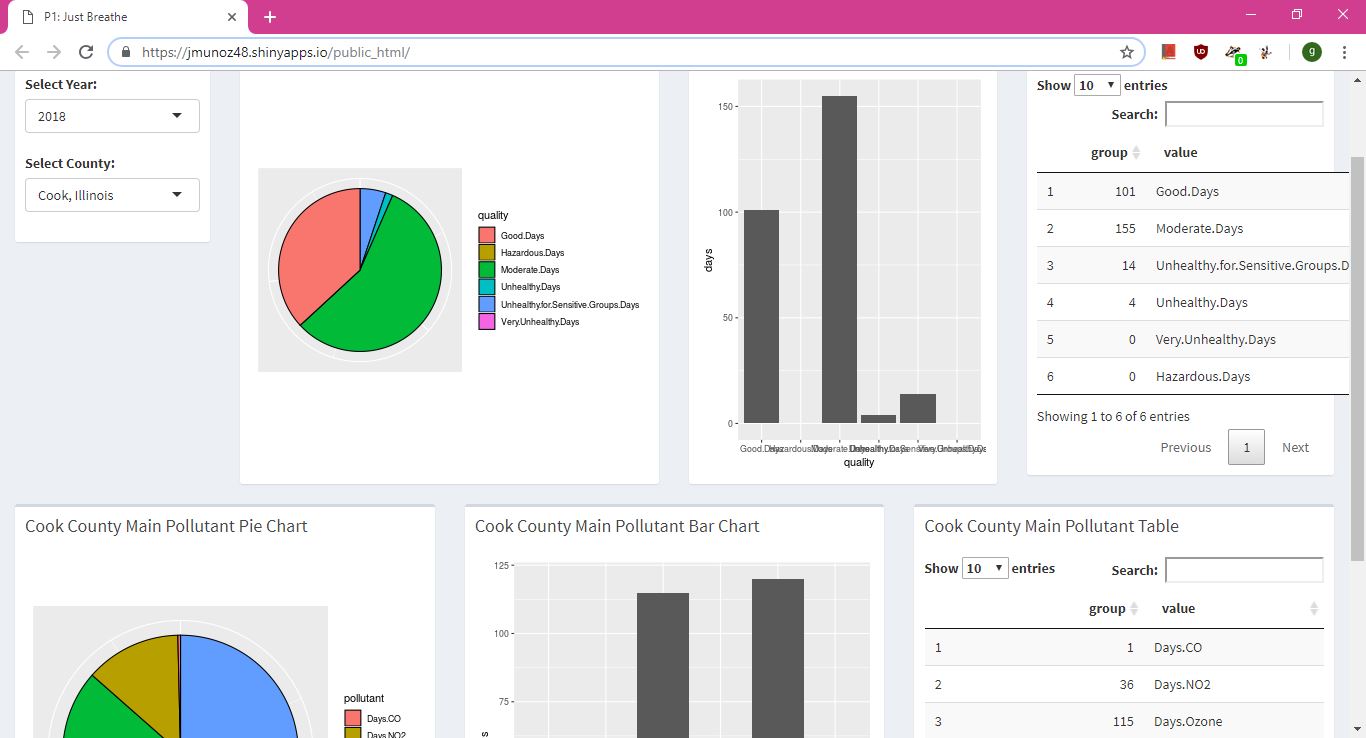Select the Good.Days table row
Viewport: 1366px width, 738px height.
pyautogui.click(x=1193, y=191)
